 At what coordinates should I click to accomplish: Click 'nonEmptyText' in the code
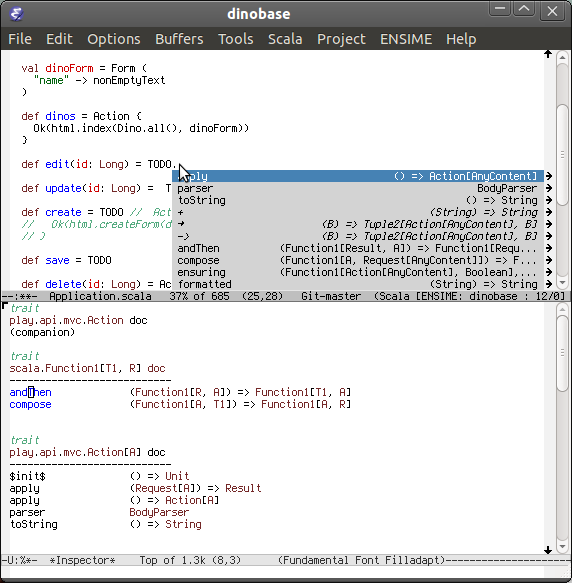tap(129, 80)
